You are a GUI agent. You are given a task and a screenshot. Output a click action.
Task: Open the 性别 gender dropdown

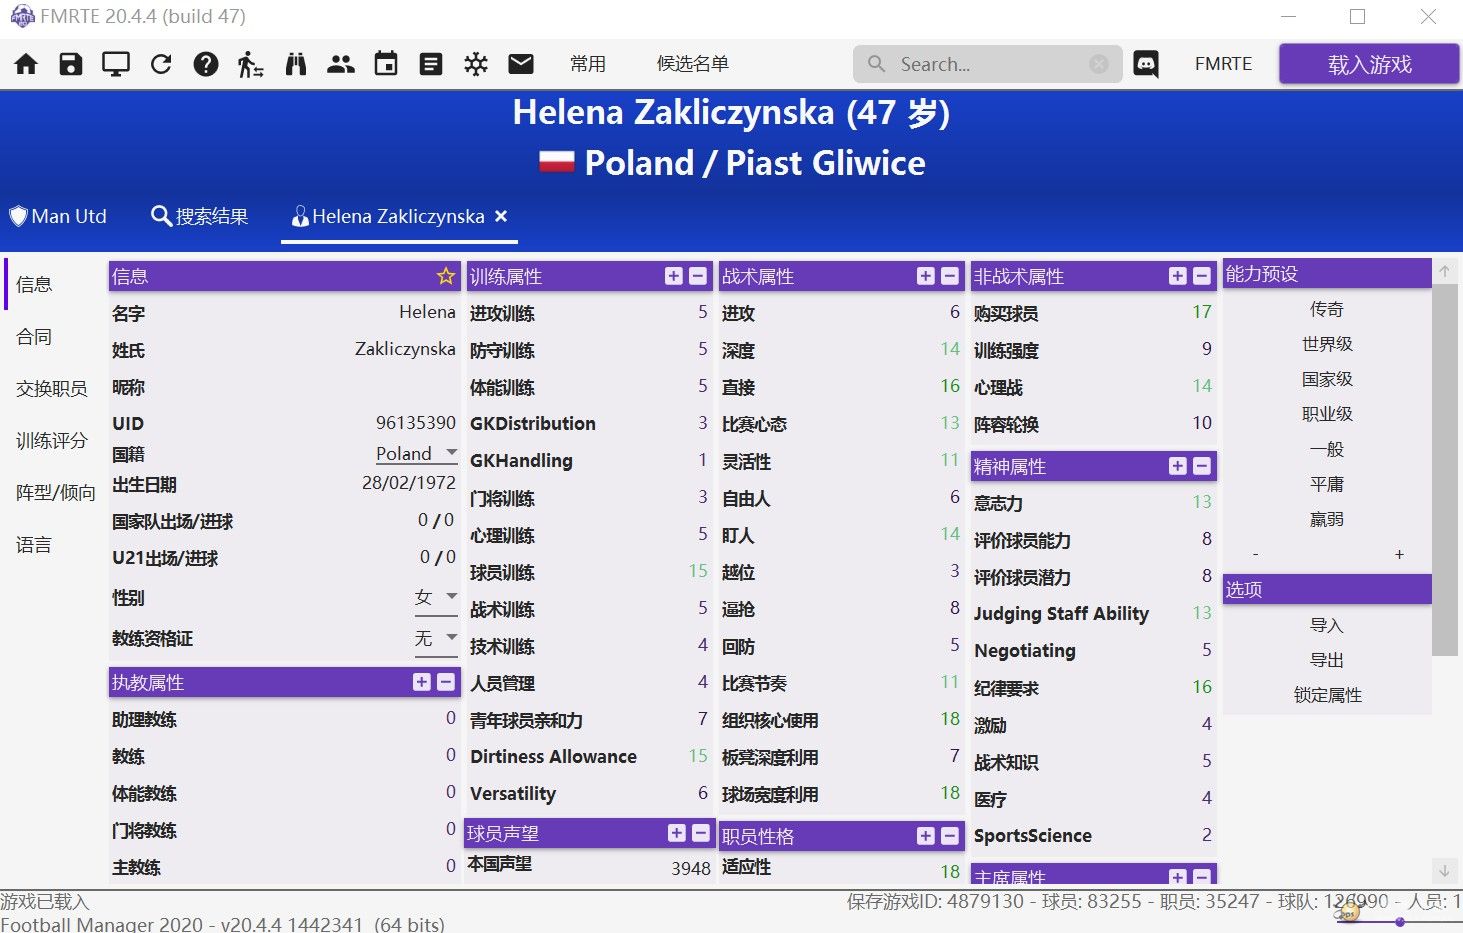pyautogui.click(x=435, y=597)
